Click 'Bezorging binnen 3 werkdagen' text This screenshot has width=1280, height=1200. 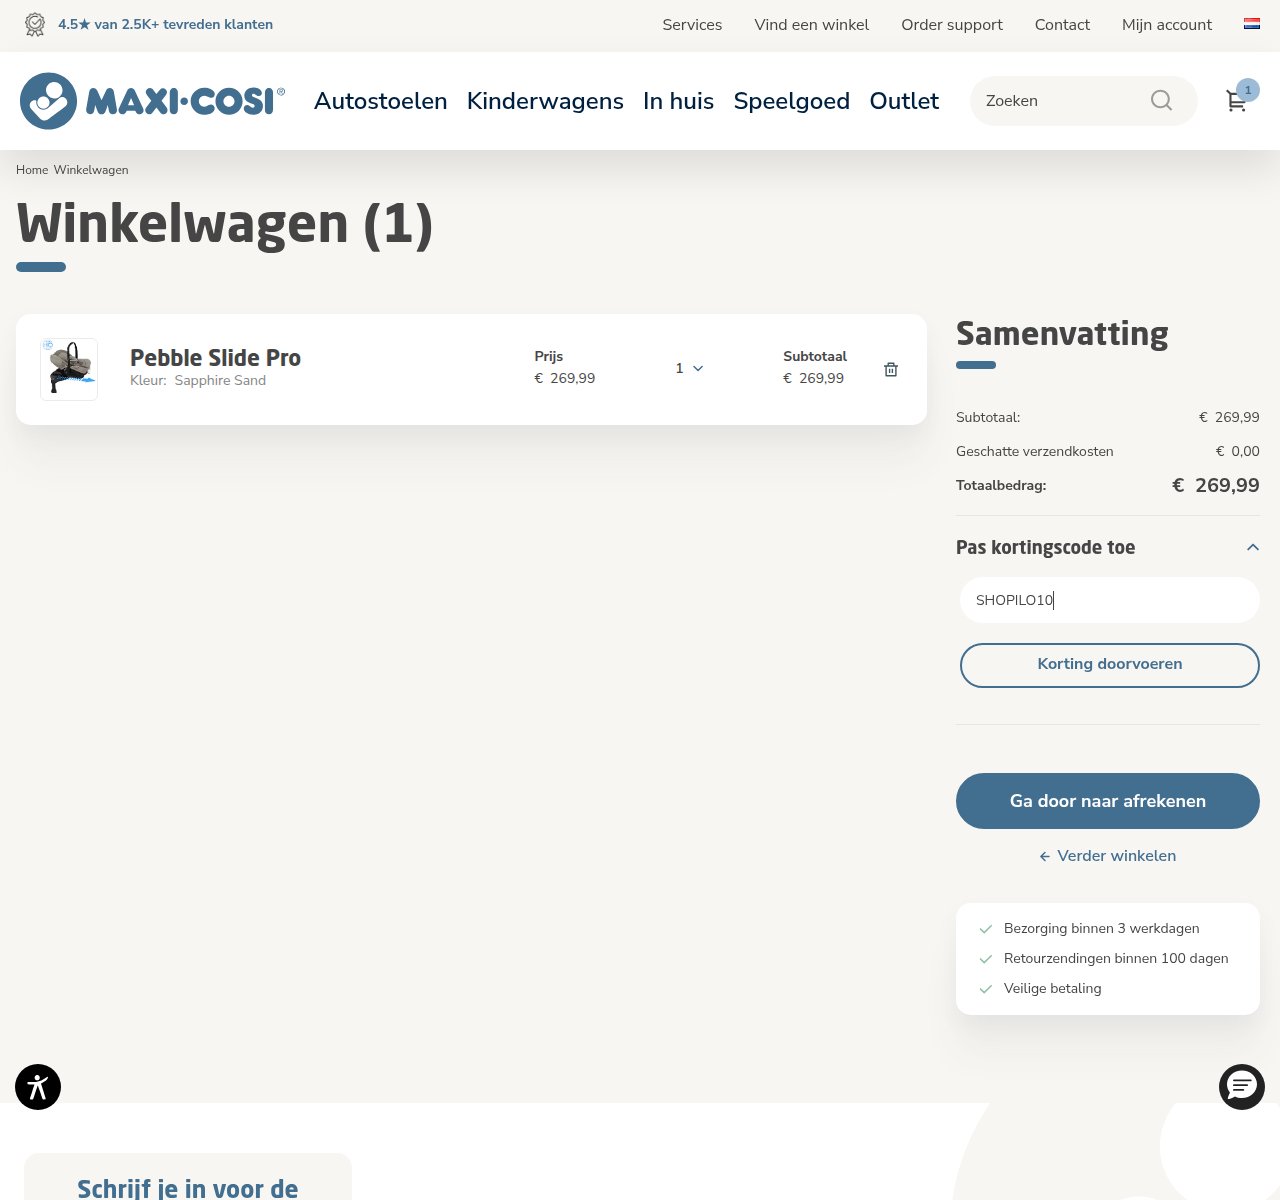point(1102,928)
